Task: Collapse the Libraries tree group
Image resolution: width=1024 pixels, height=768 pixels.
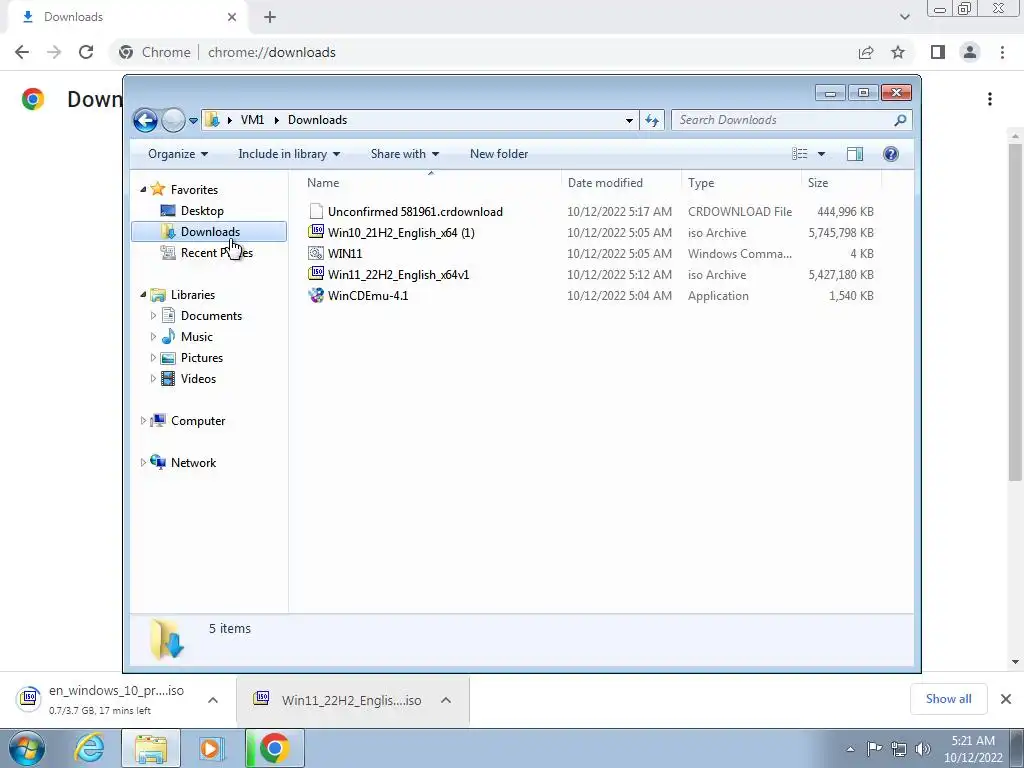Action: click(x=143, y=295)
